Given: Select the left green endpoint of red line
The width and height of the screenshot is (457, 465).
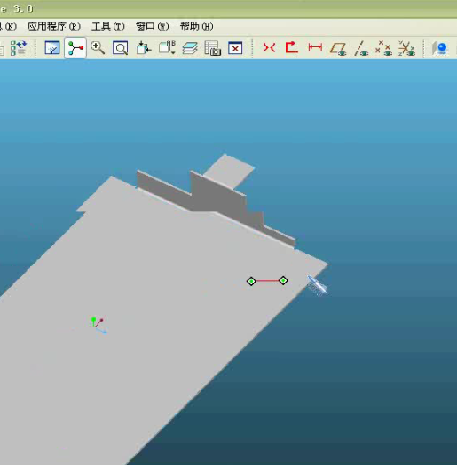Looking at the screenshot, I should pos(251,281).
